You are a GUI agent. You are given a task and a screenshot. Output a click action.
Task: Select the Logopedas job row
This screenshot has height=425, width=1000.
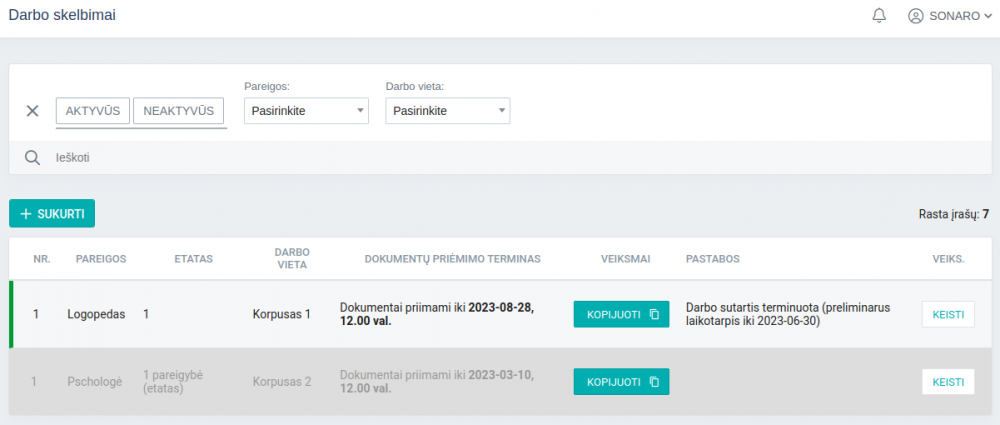pos(96,314)
